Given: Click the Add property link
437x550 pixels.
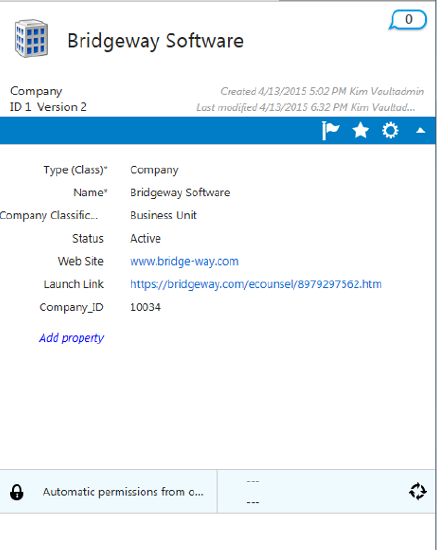Looking at the screenshot, I should (x=72, y=338).
